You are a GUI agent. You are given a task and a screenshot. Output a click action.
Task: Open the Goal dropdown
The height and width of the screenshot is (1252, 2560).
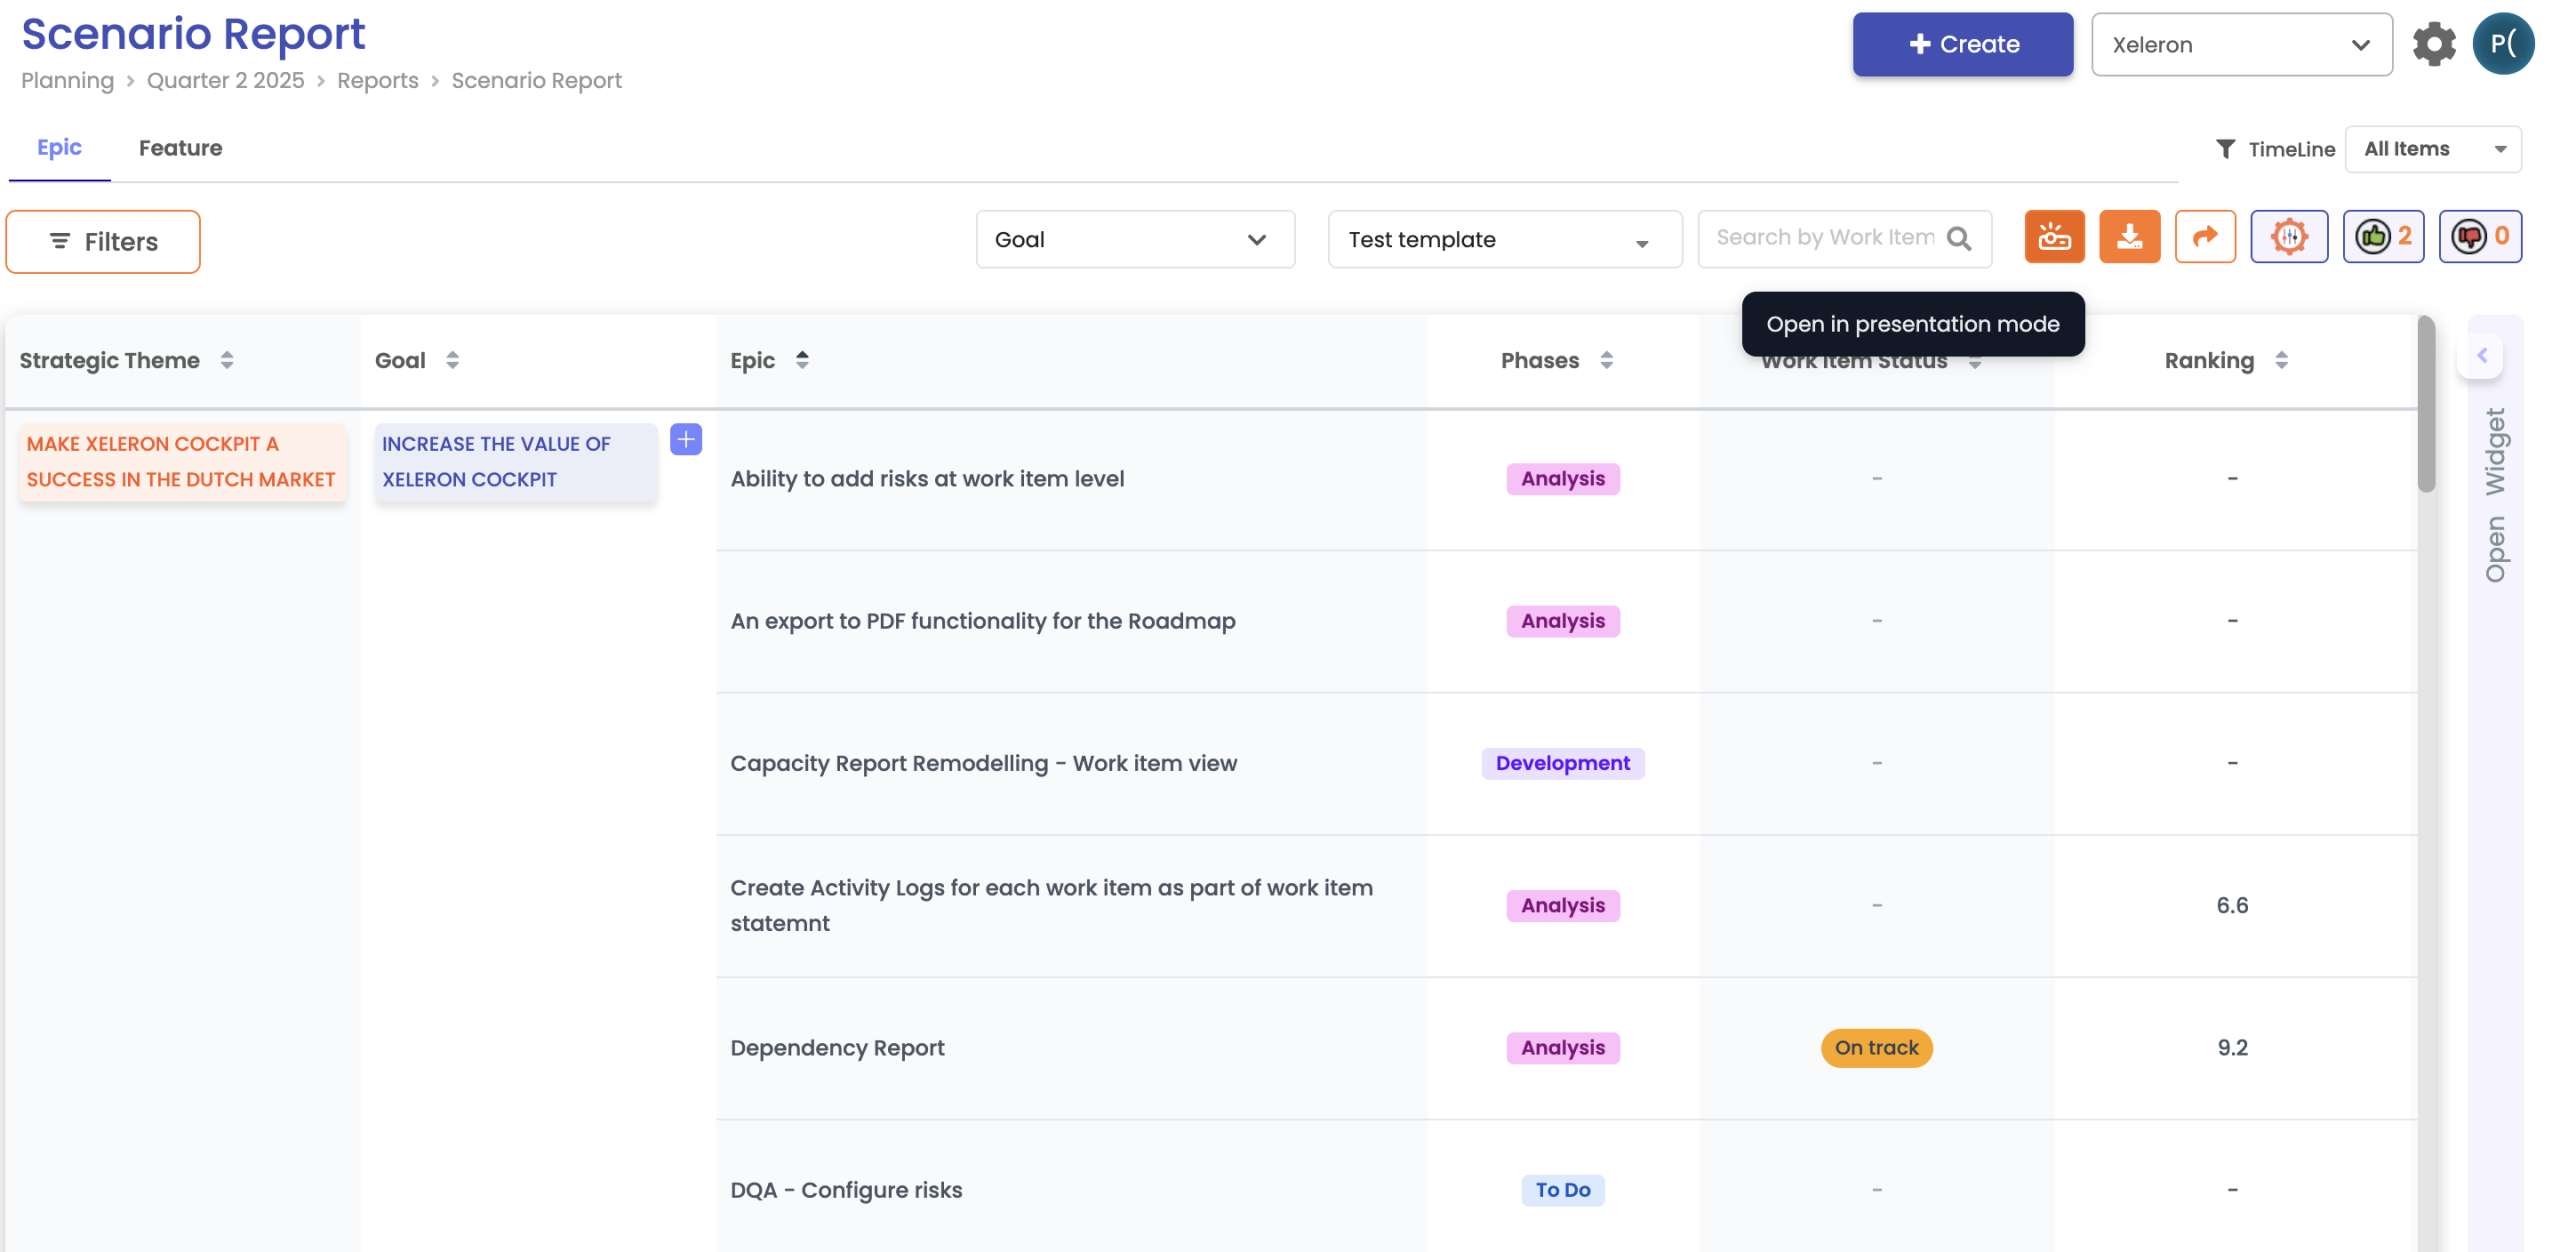pos(1134,239)
